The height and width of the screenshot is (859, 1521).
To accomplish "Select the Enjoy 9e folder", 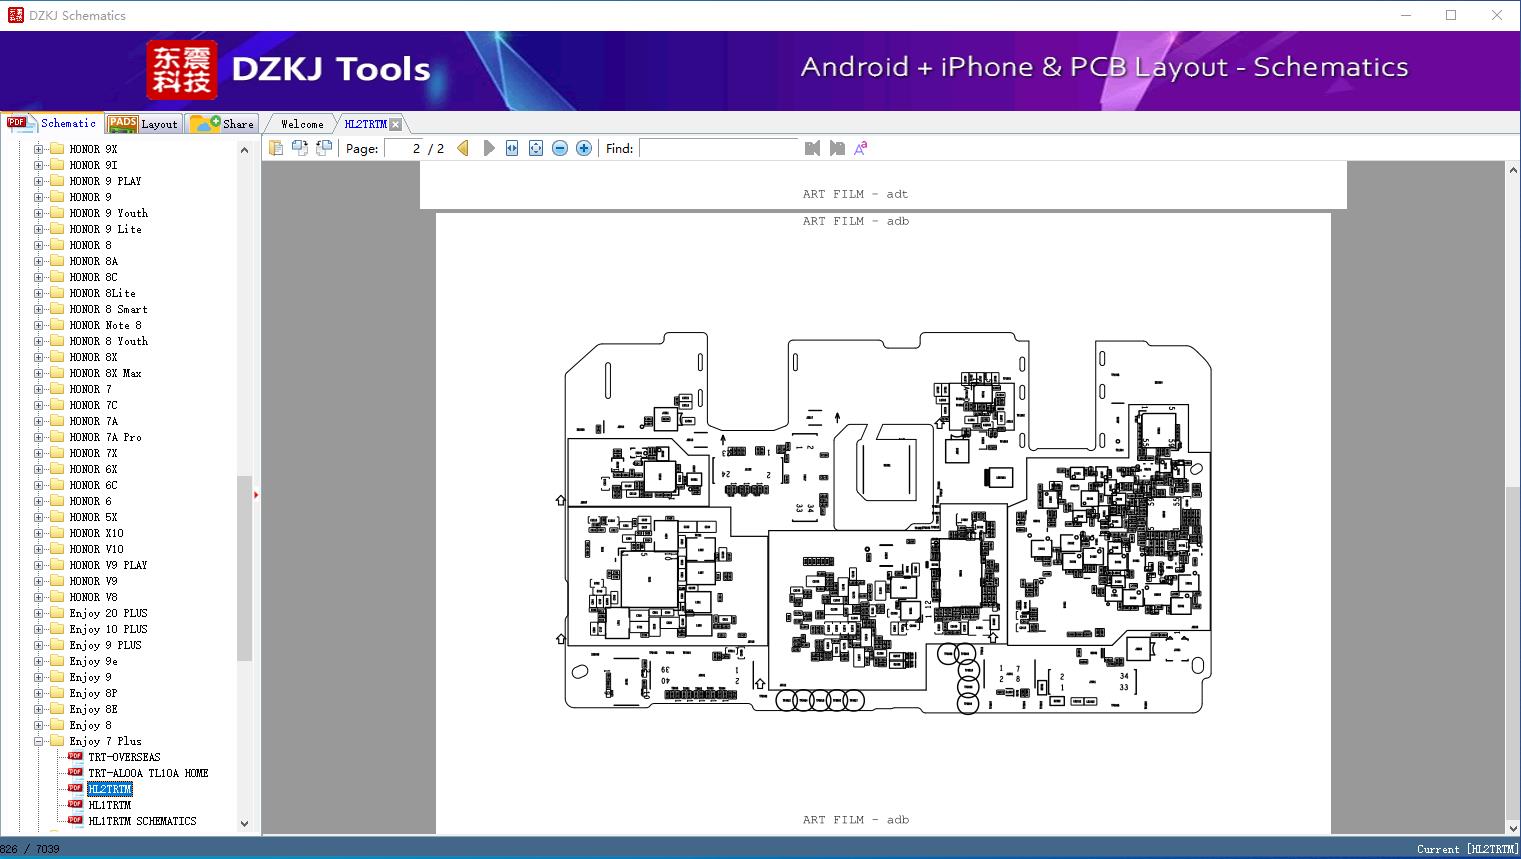I will (x=93, y=661).
